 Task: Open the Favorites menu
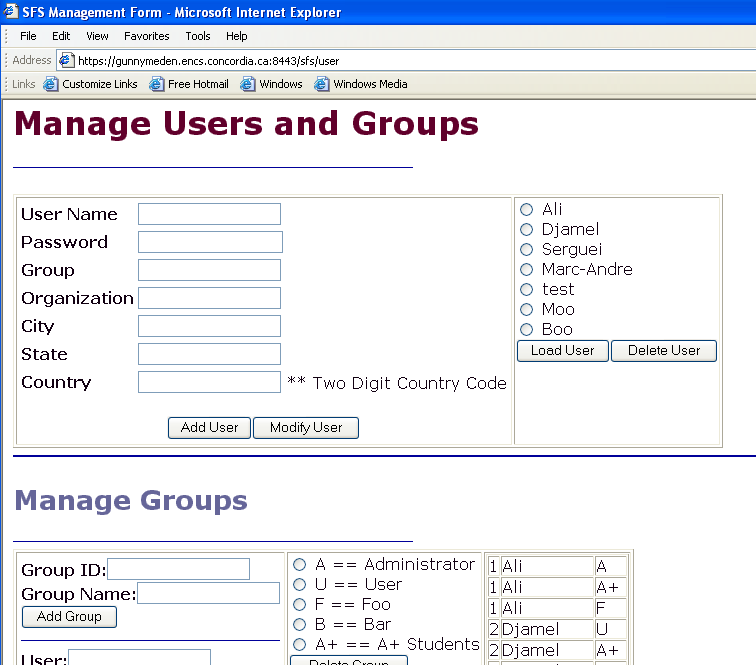[x=146, y=36]
